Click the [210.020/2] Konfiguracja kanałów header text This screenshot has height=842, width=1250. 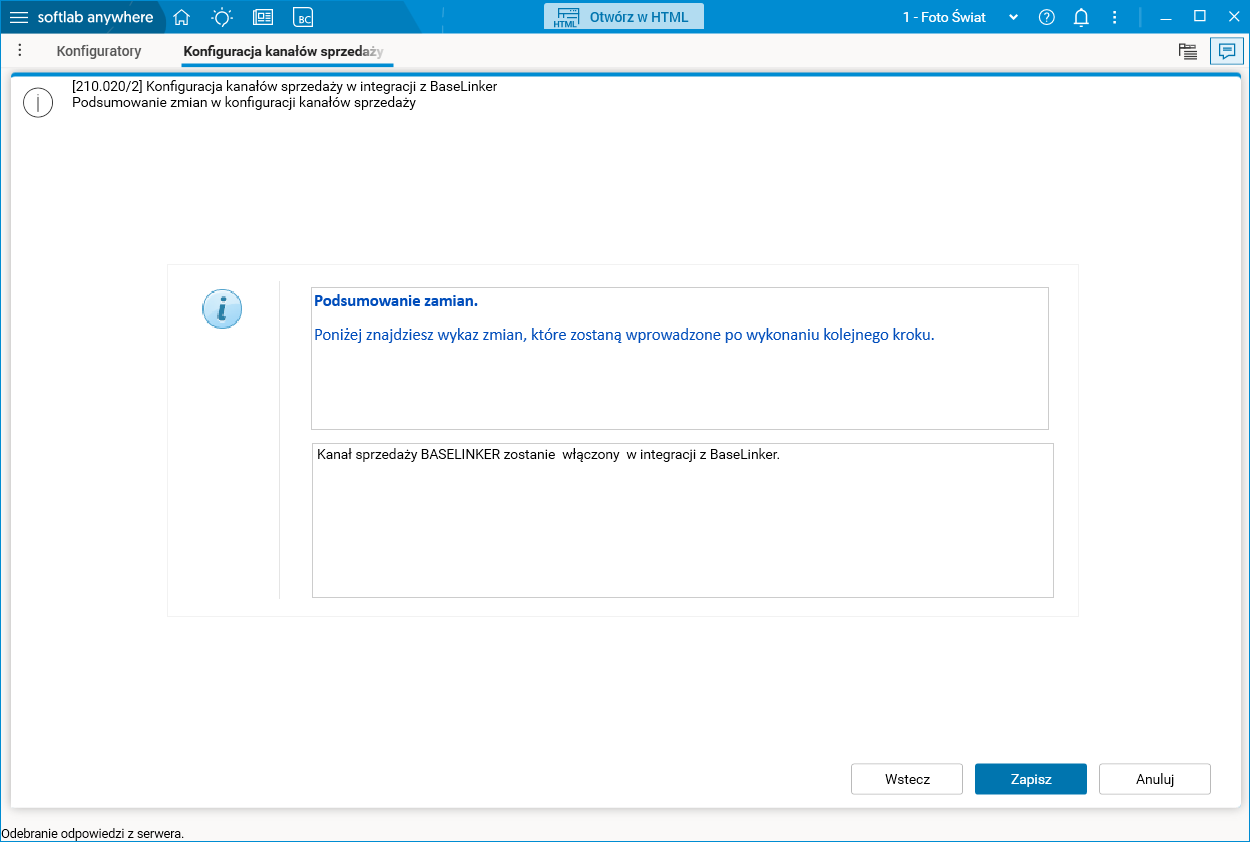pyautogui.click(x=285, y=86)
